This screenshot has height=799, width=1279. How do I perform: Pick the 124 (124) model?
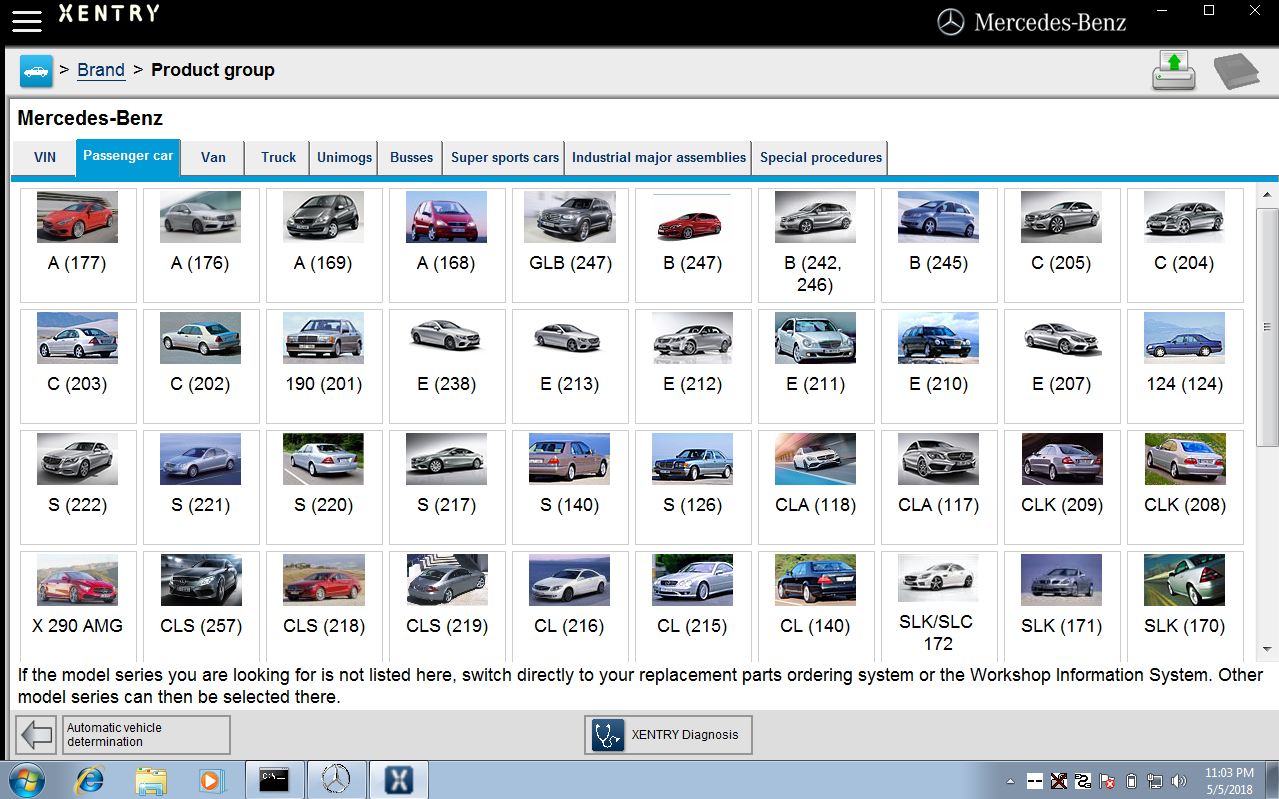click(x=1185, y=366)
